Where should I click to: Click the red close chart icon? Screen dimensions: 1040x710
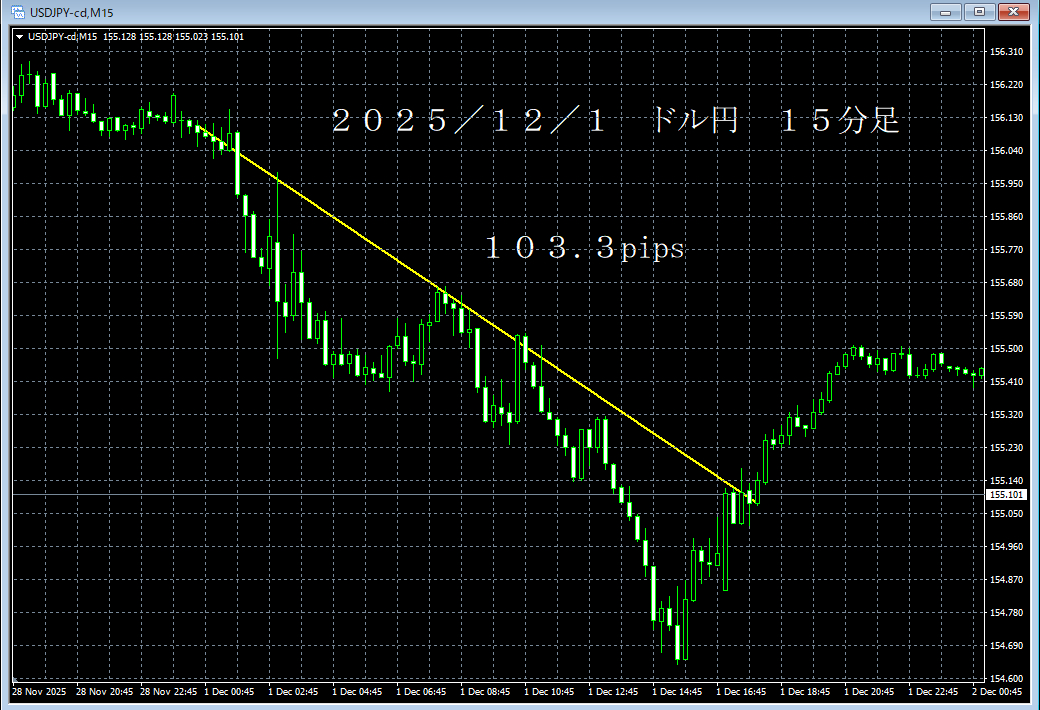(x=1012, y=11)
